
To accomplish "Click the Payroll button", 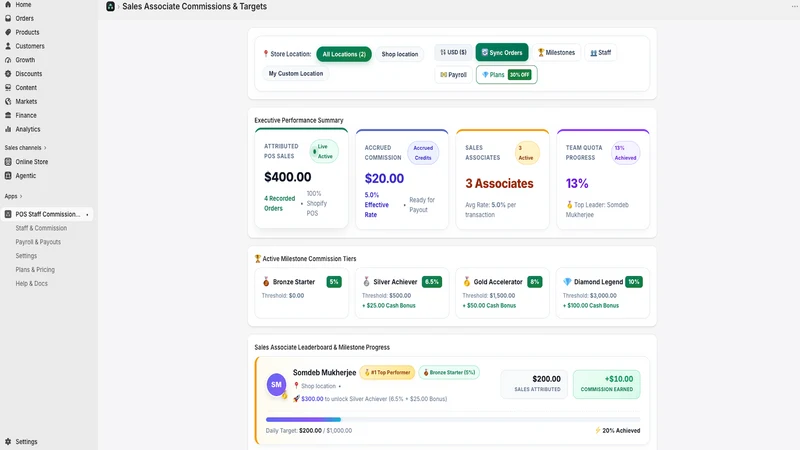I will [x=453, y=74].
